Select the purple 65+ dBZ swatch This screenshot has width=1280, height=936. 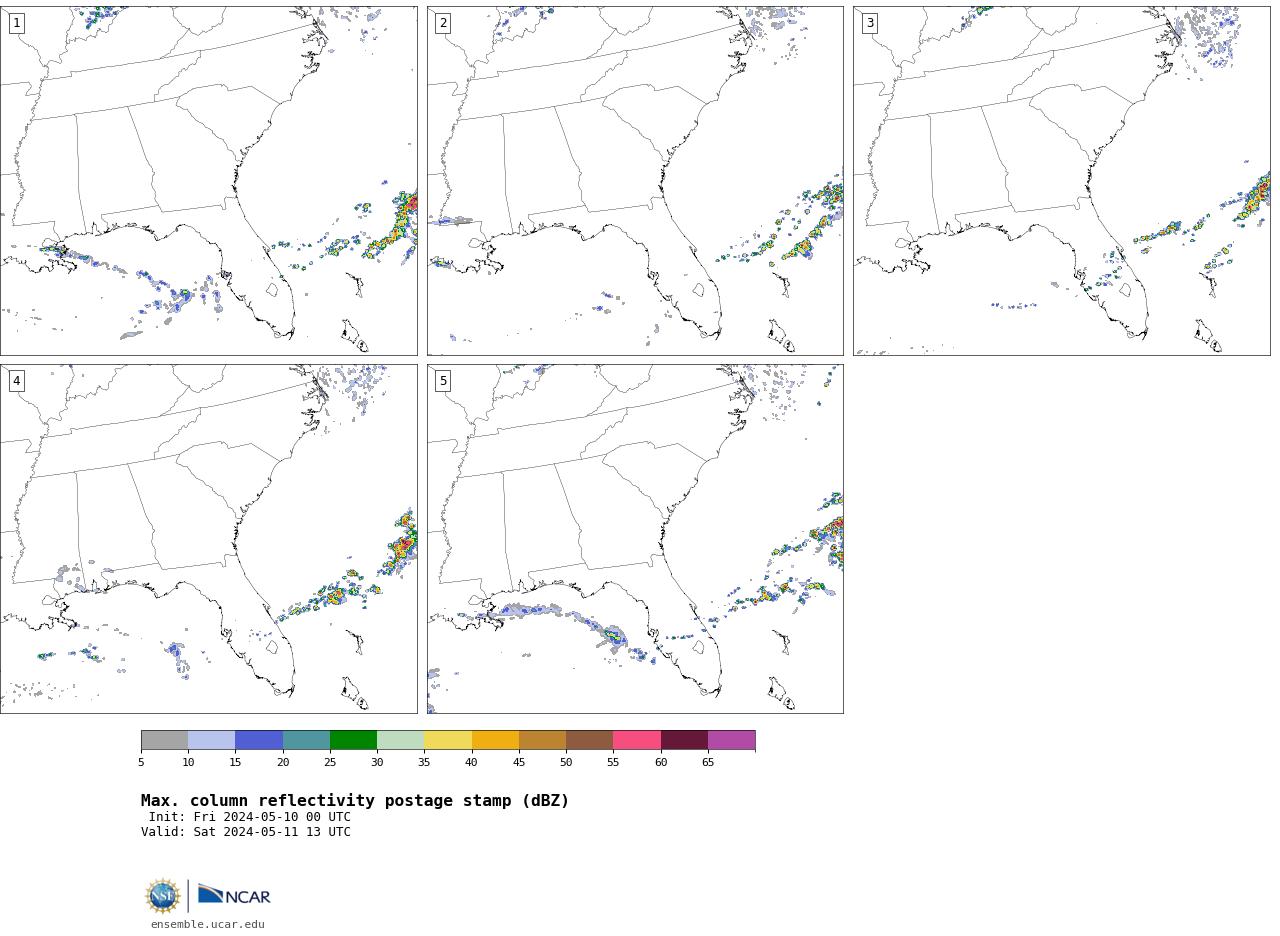click(731, 740)
